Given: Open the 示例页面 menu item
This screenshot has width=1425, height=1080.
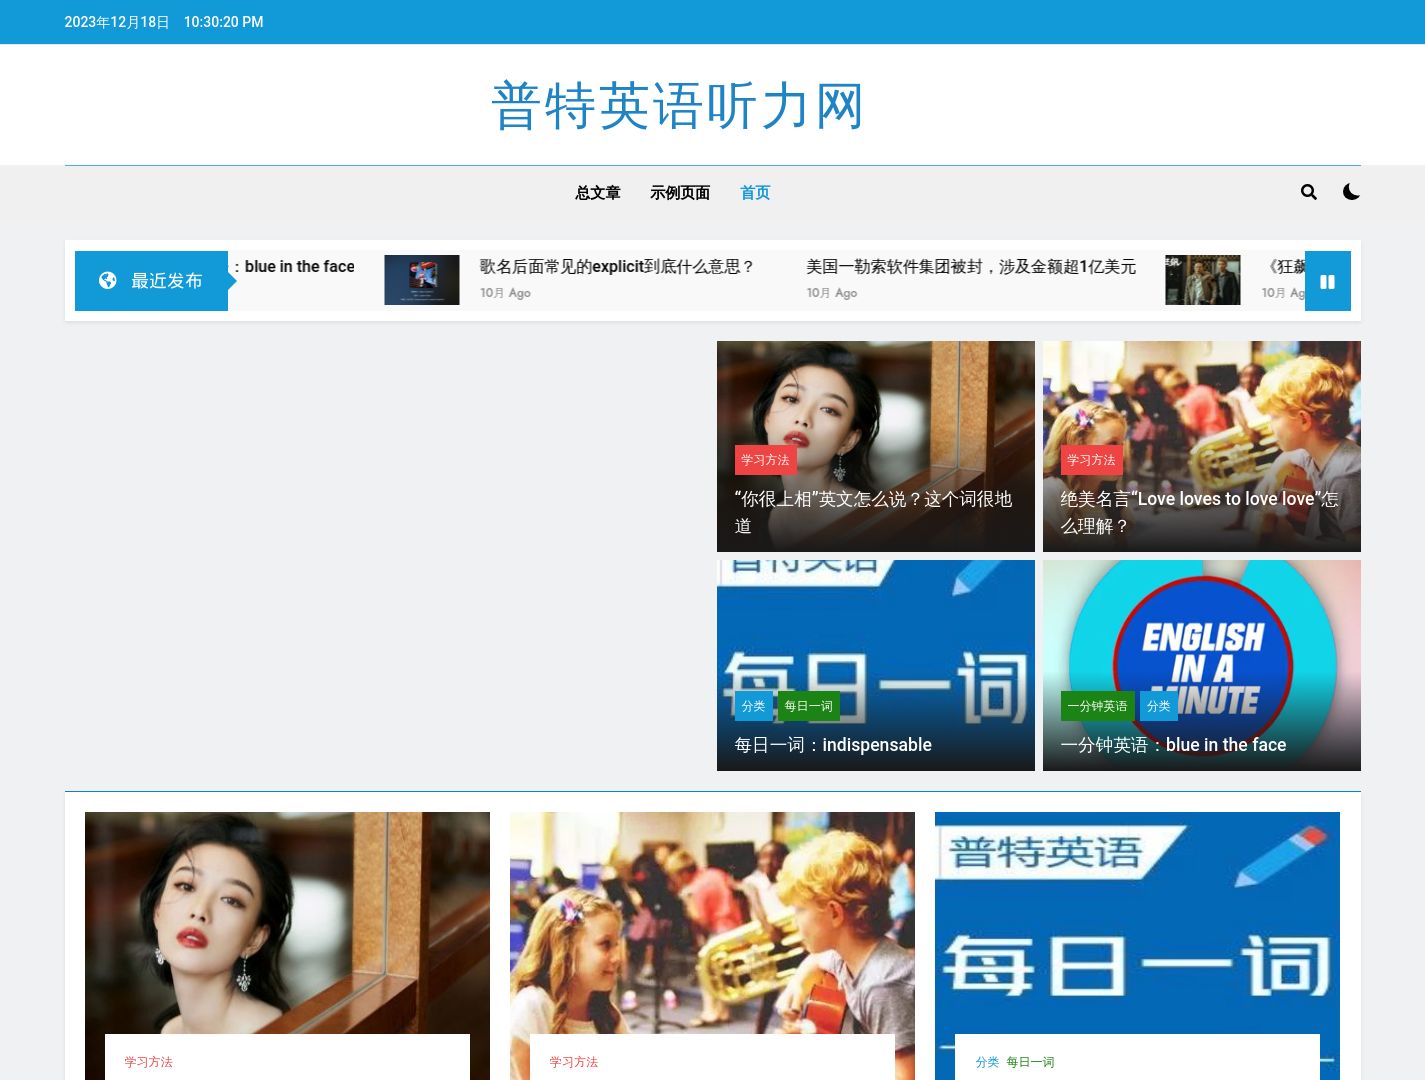Looking at the screenshot, I should click(680, 193).
